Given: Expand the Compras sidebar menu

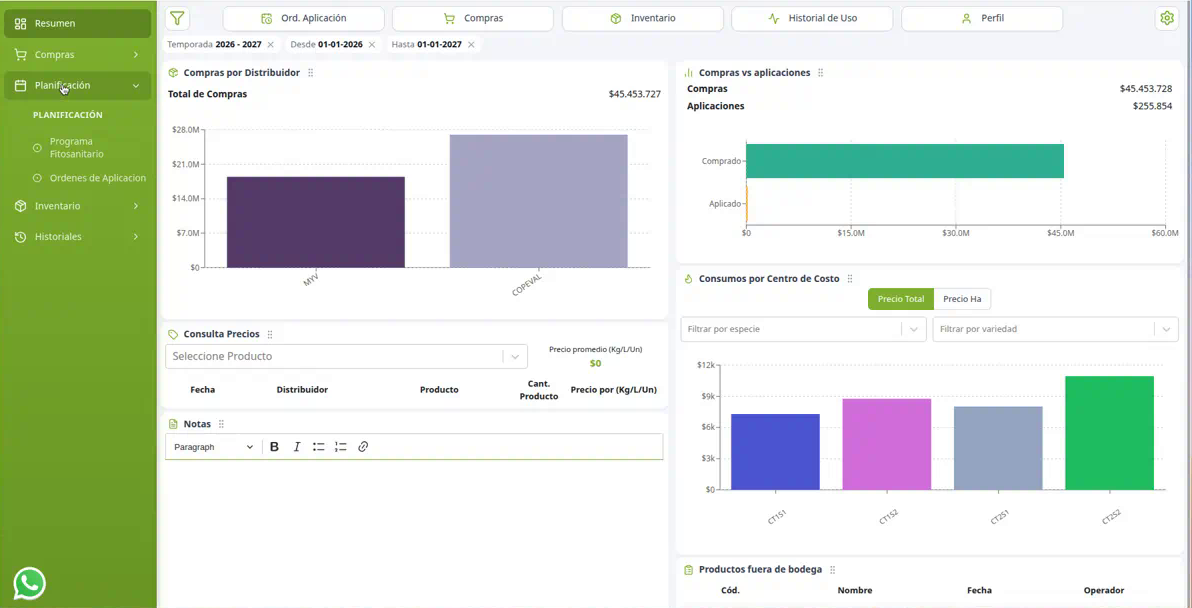Looking at the screenshot, I should coord(78,55).
